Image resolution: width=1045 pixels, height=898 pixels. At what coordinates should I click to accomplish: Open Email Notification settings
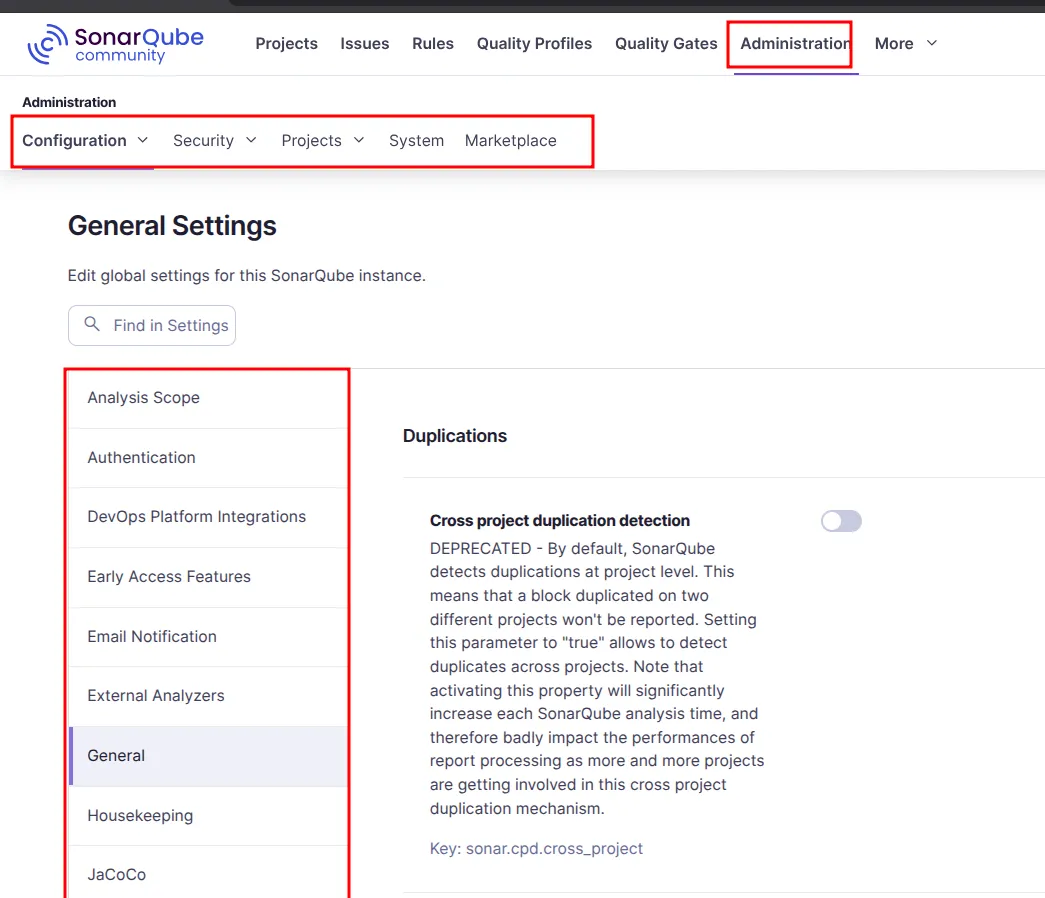point(209,637)
